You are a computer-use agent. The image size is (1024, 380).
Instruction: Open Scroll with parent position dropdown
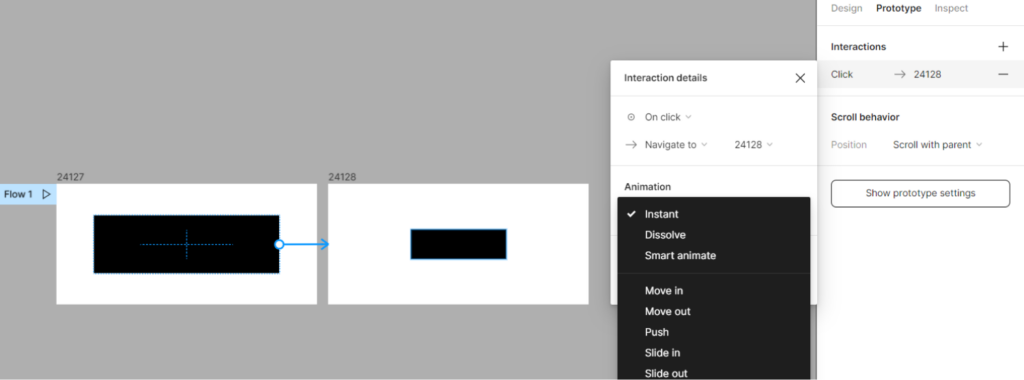pos(937,145)
